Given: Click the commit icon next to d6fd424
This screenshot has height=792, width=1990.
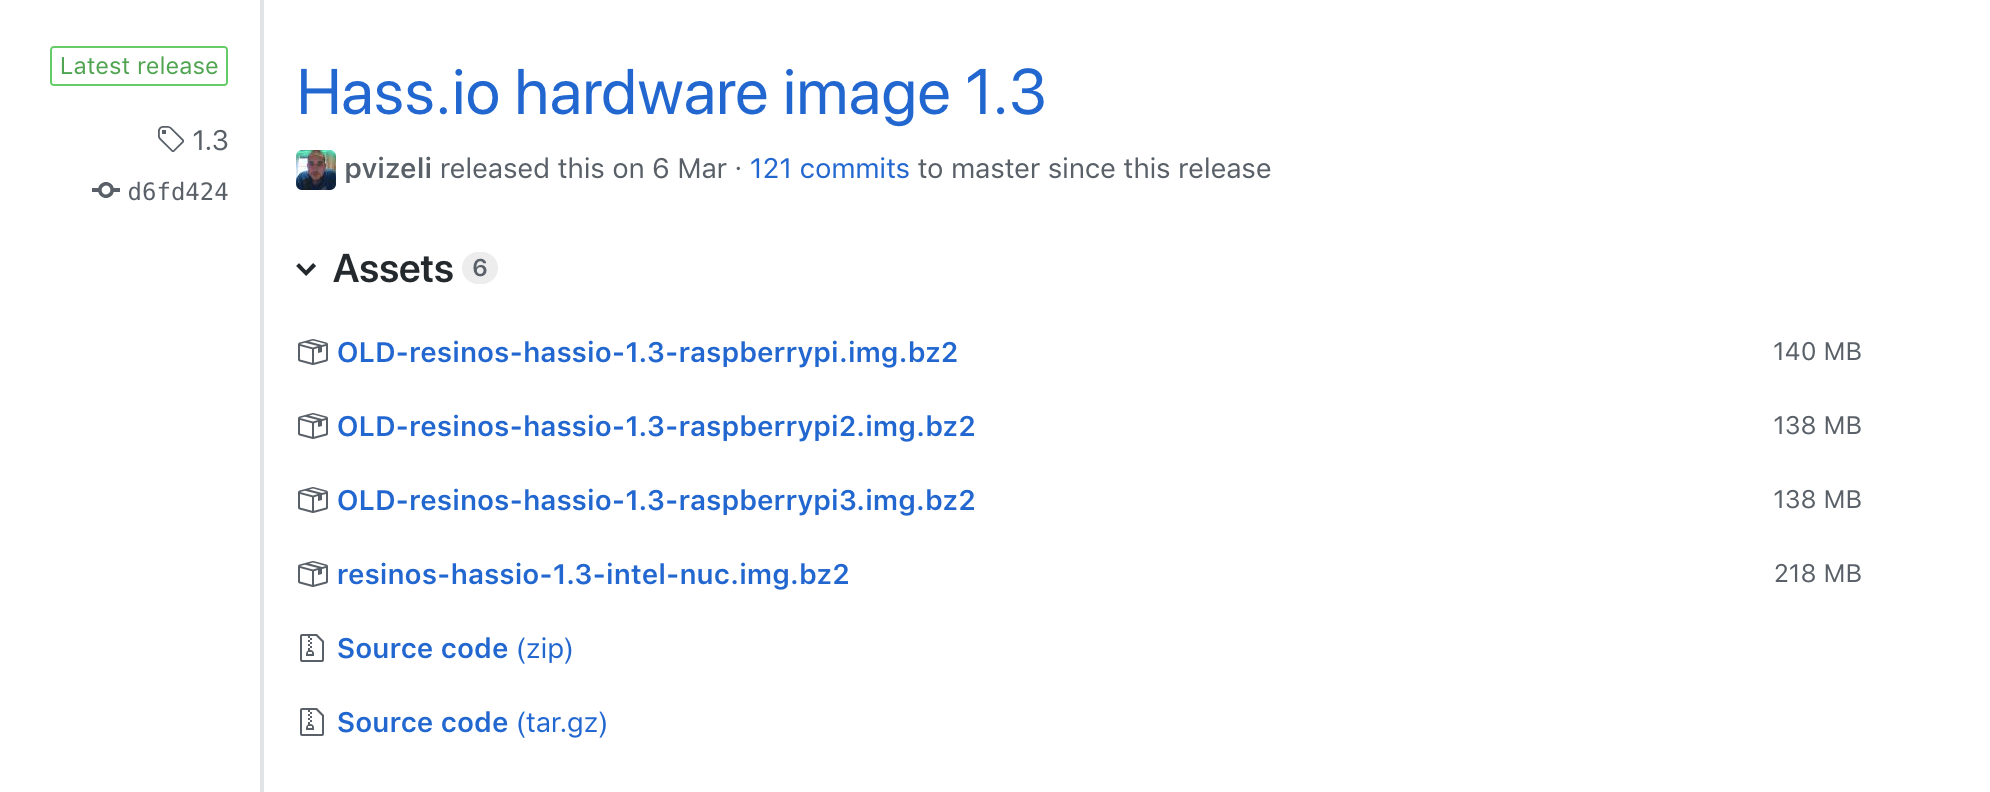Looking at the screenshot, I should coord(106,190).
